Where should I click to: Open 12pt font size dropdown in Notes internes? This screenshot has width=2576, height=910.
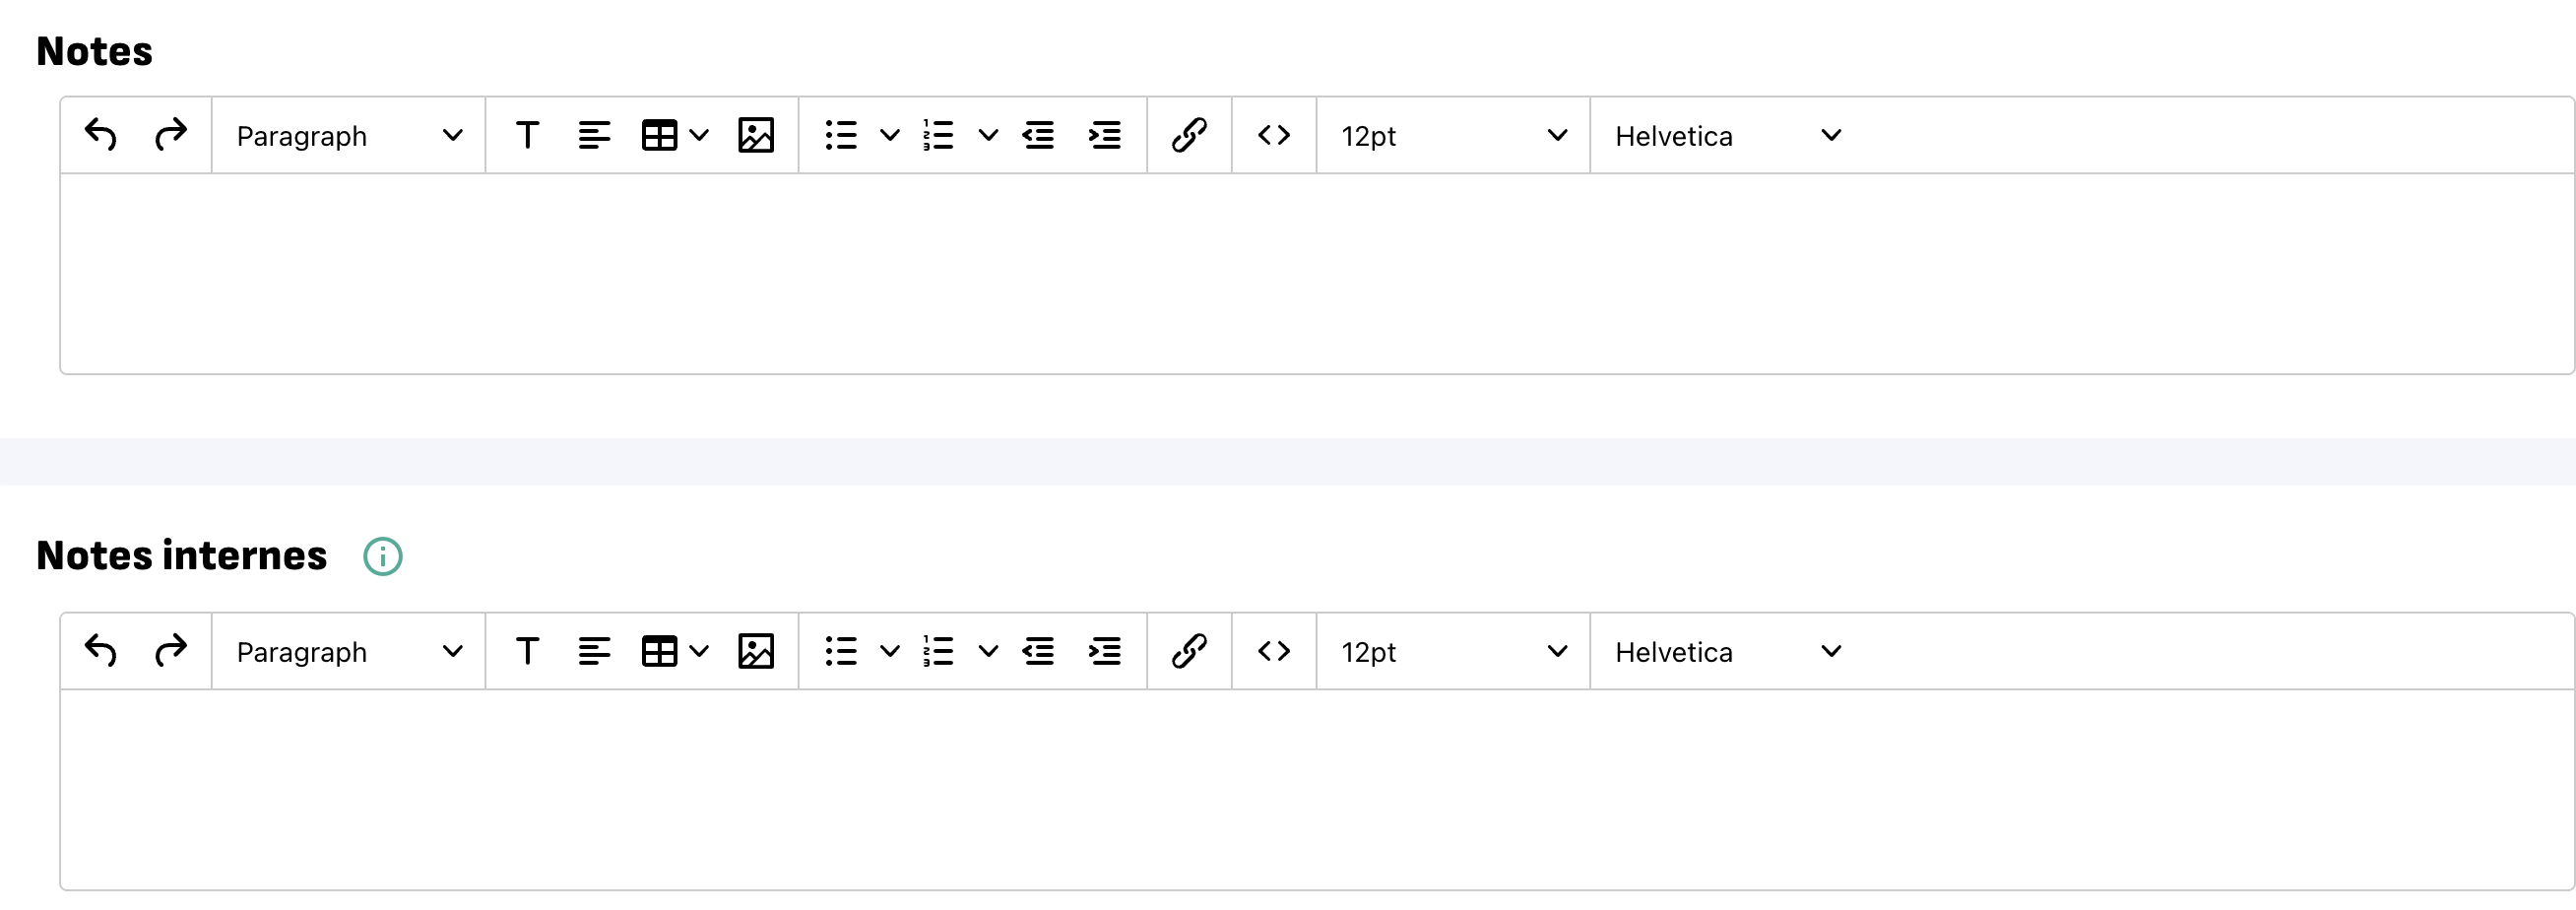tap(1453, 651)
